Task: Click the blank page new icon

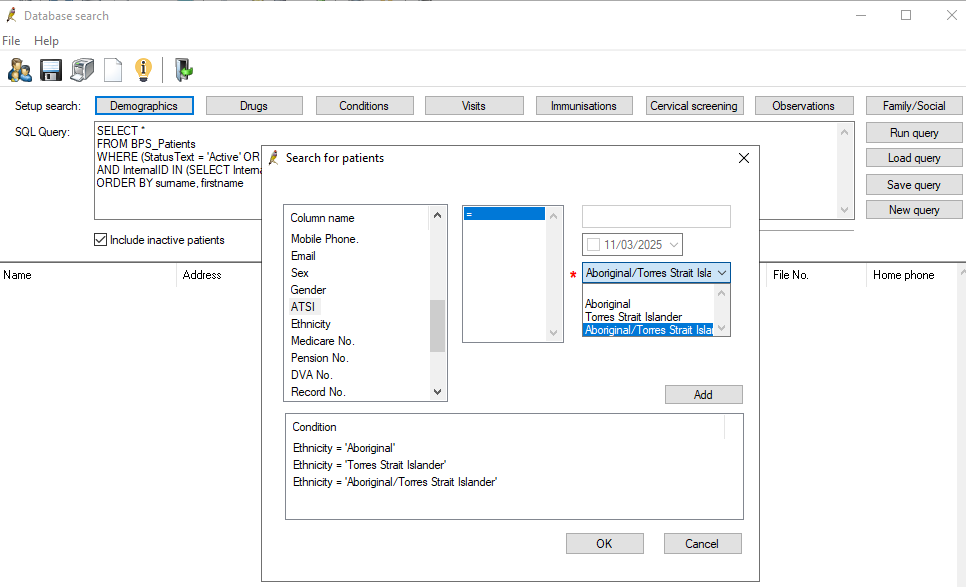Action: click(x=113, y=70)
